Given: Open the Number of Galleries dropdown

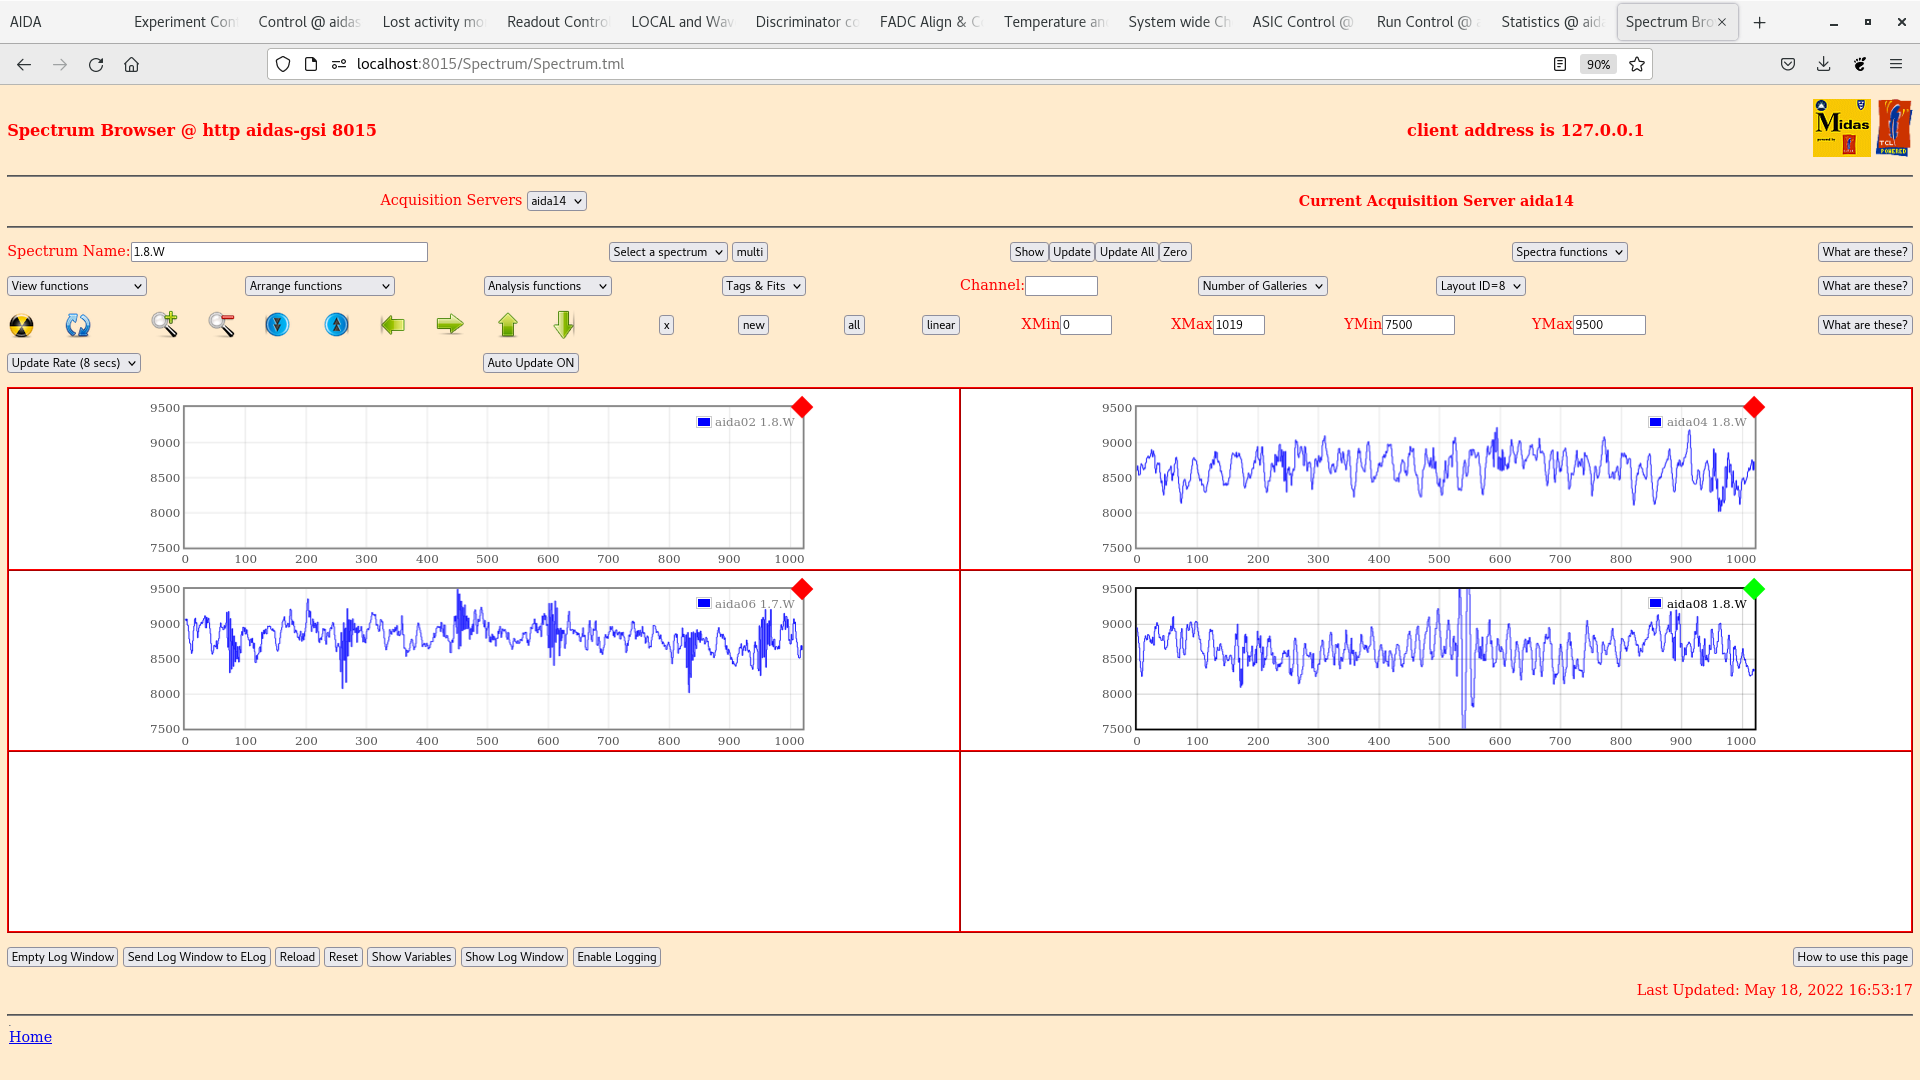Looking at the screenshot, I should [x=1263, y=286].
